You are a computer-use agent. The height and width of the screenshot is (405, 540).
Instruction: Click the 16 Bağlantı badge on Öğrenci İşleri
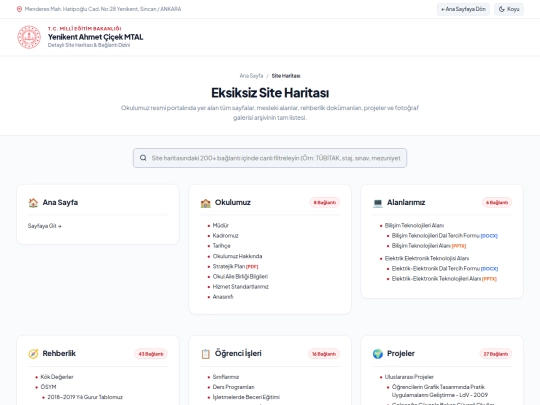(324, 354)
